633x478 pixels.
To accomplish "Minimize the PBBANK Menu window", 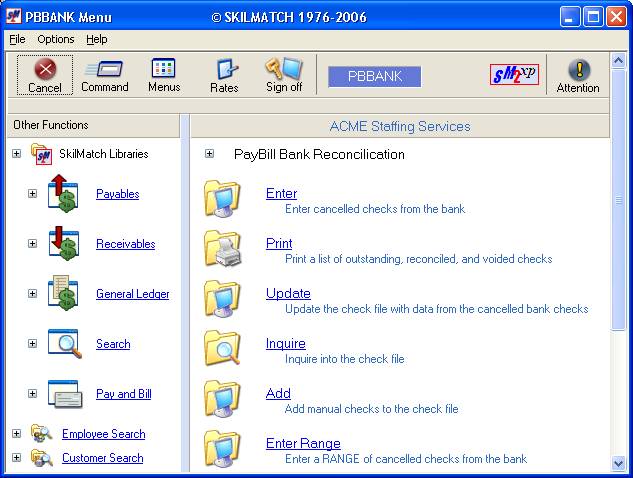I will (x=570, y=17).
